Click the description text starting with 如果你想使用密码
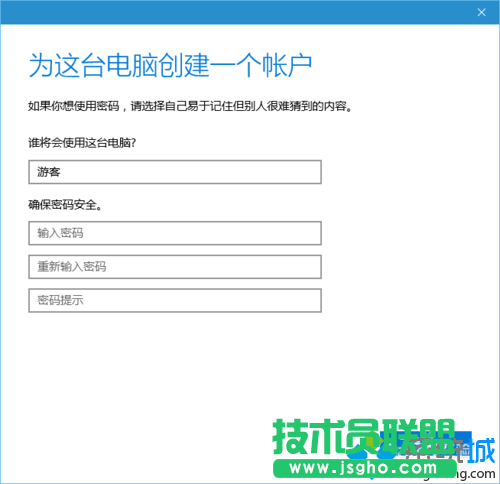This screenshot has width=500, height=484. point(190,106)
